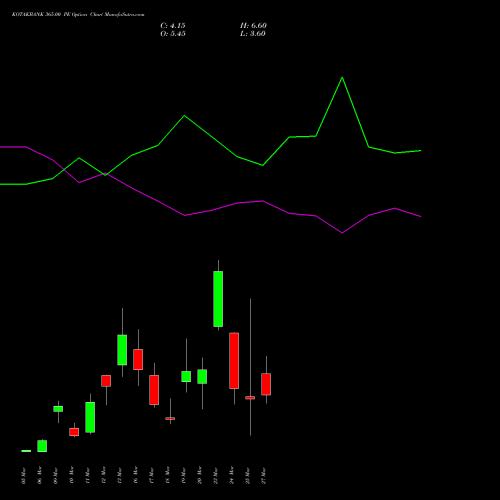Click the 25 Mar date label
Image resolution: width=500 pixels, height=500 pixels.
pos(247,476)
